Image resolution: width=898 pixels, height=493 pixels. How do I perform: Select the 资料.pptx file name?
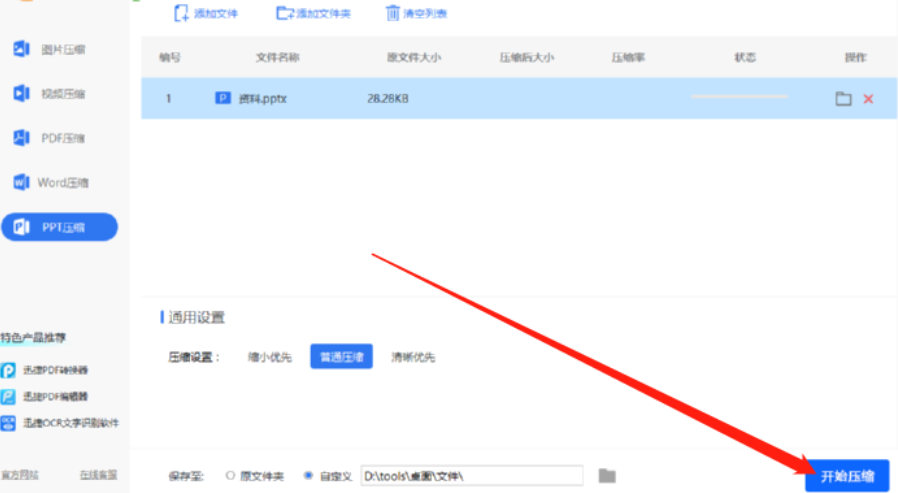click(262, 98)
